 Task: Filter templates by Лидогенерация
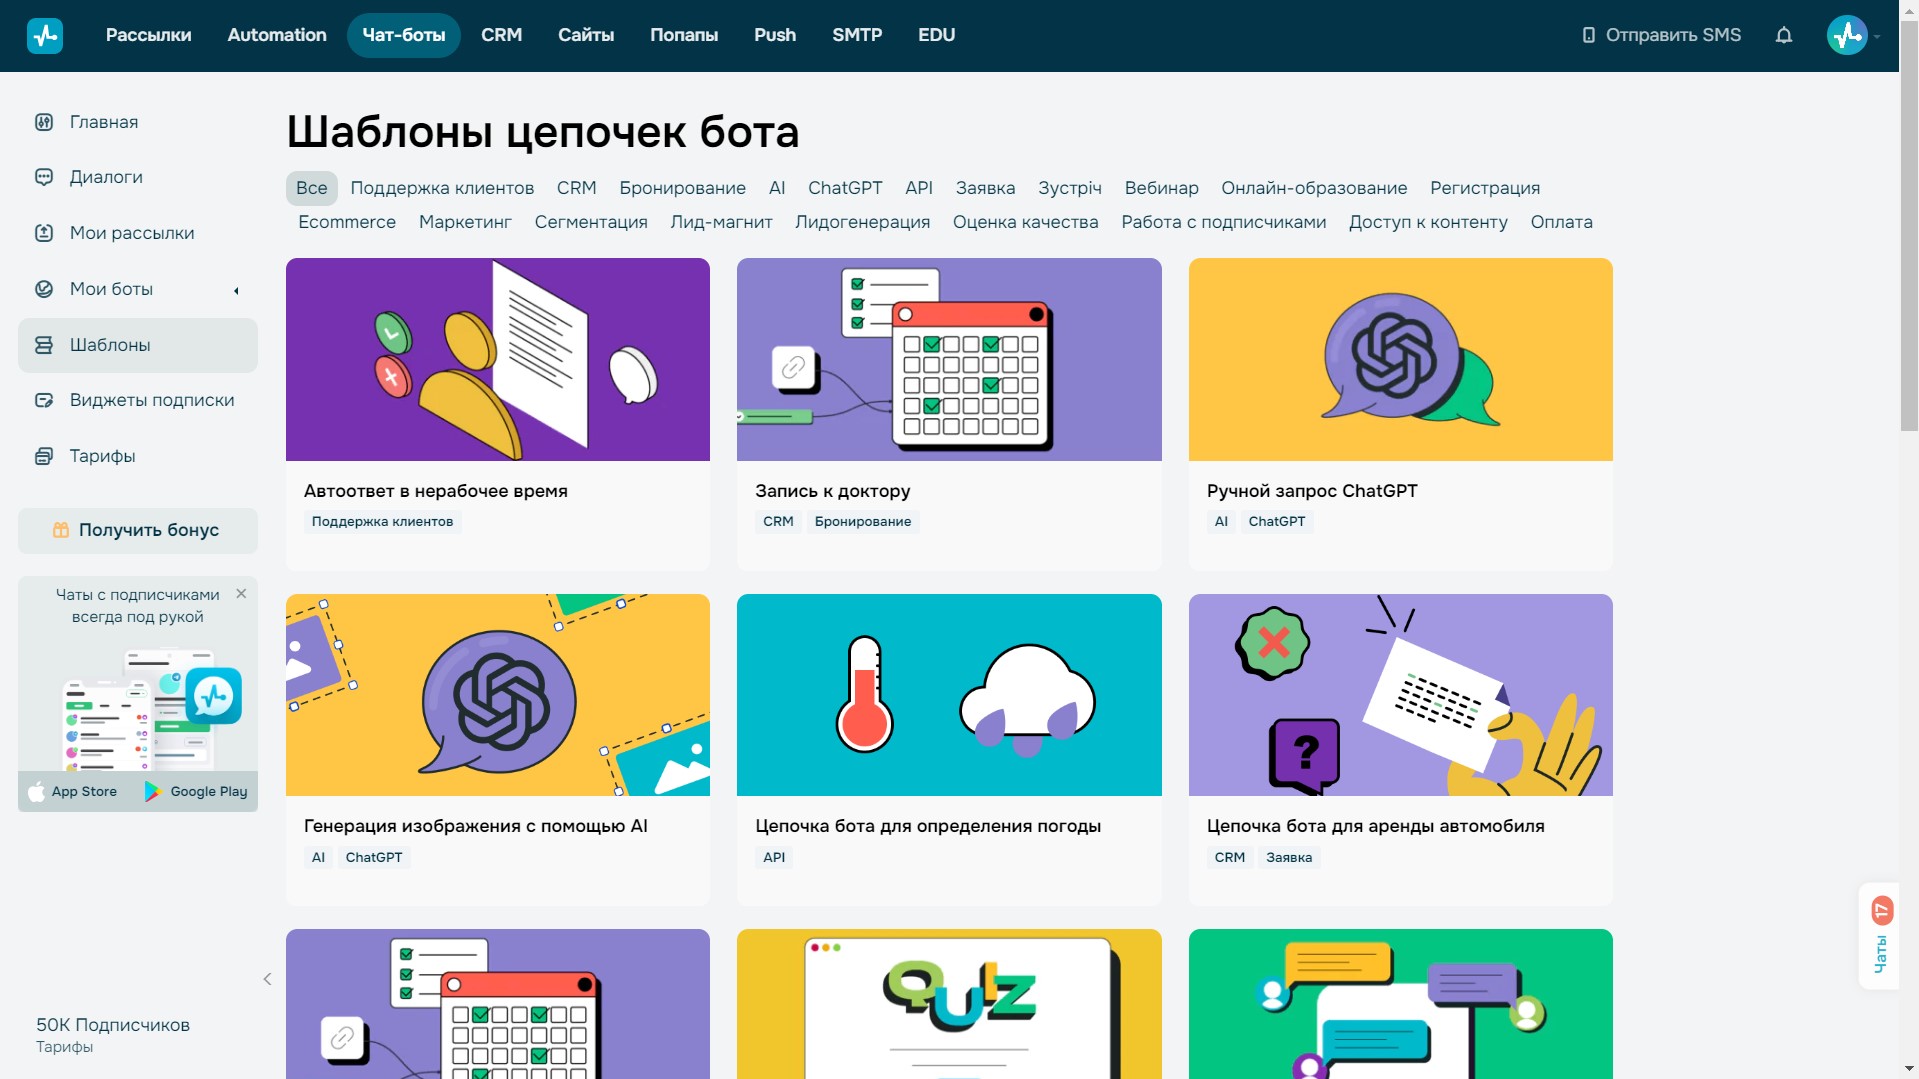coord(862,222)
